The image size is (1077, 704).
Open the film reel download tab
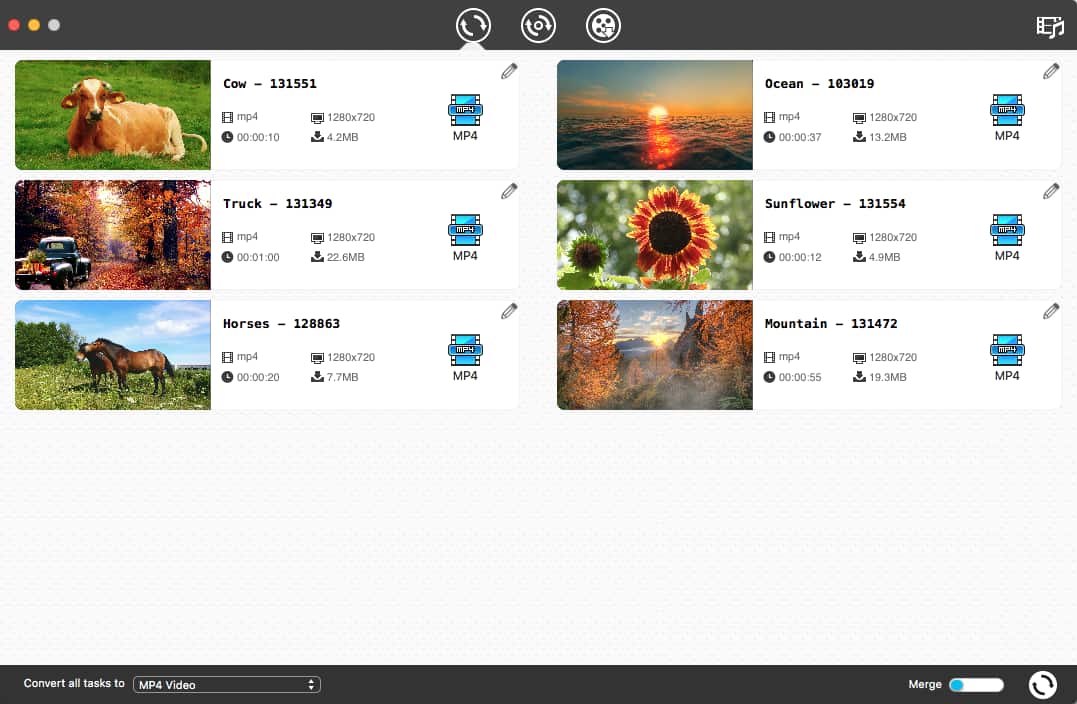click(x=604, y=25)
